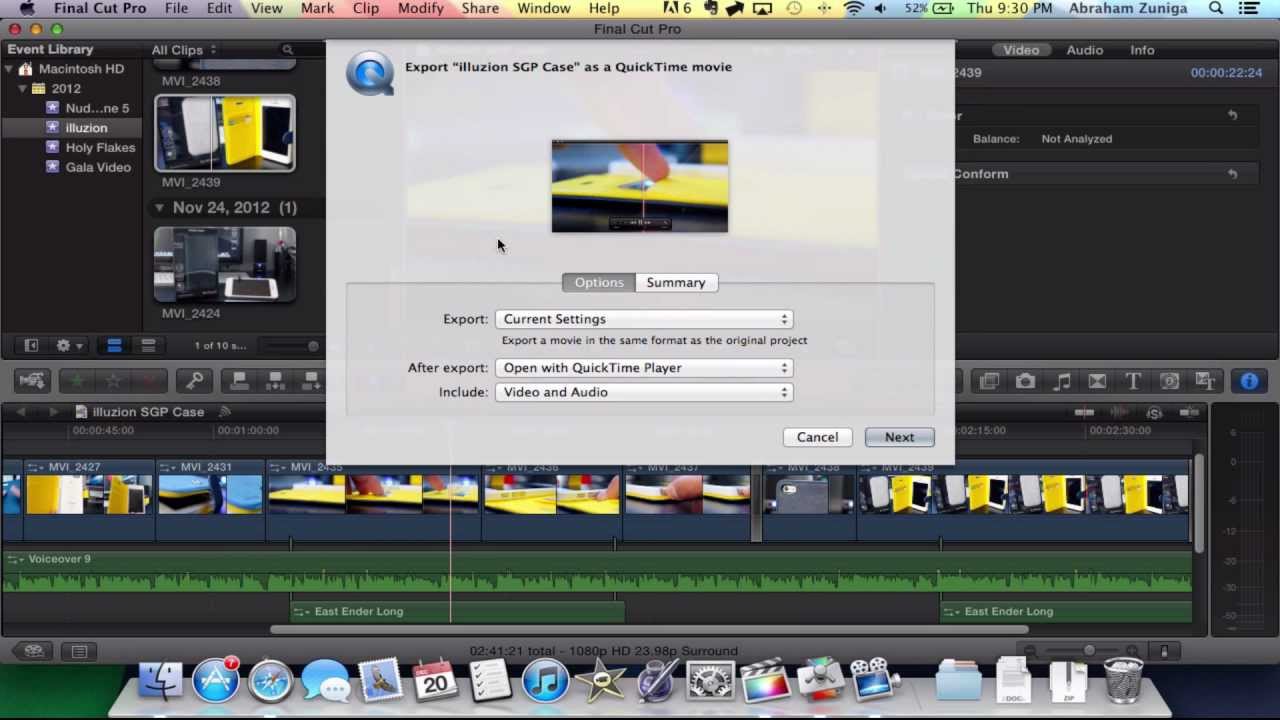The width and height of the screenshot is (1280, 720).
Task: Open the Share menu
Action: point(480,8)
